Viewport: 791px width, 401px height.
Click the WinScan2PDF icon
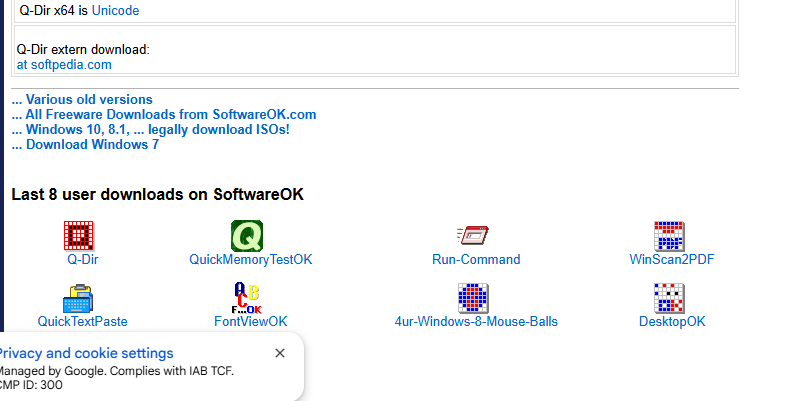coord(669,236)
